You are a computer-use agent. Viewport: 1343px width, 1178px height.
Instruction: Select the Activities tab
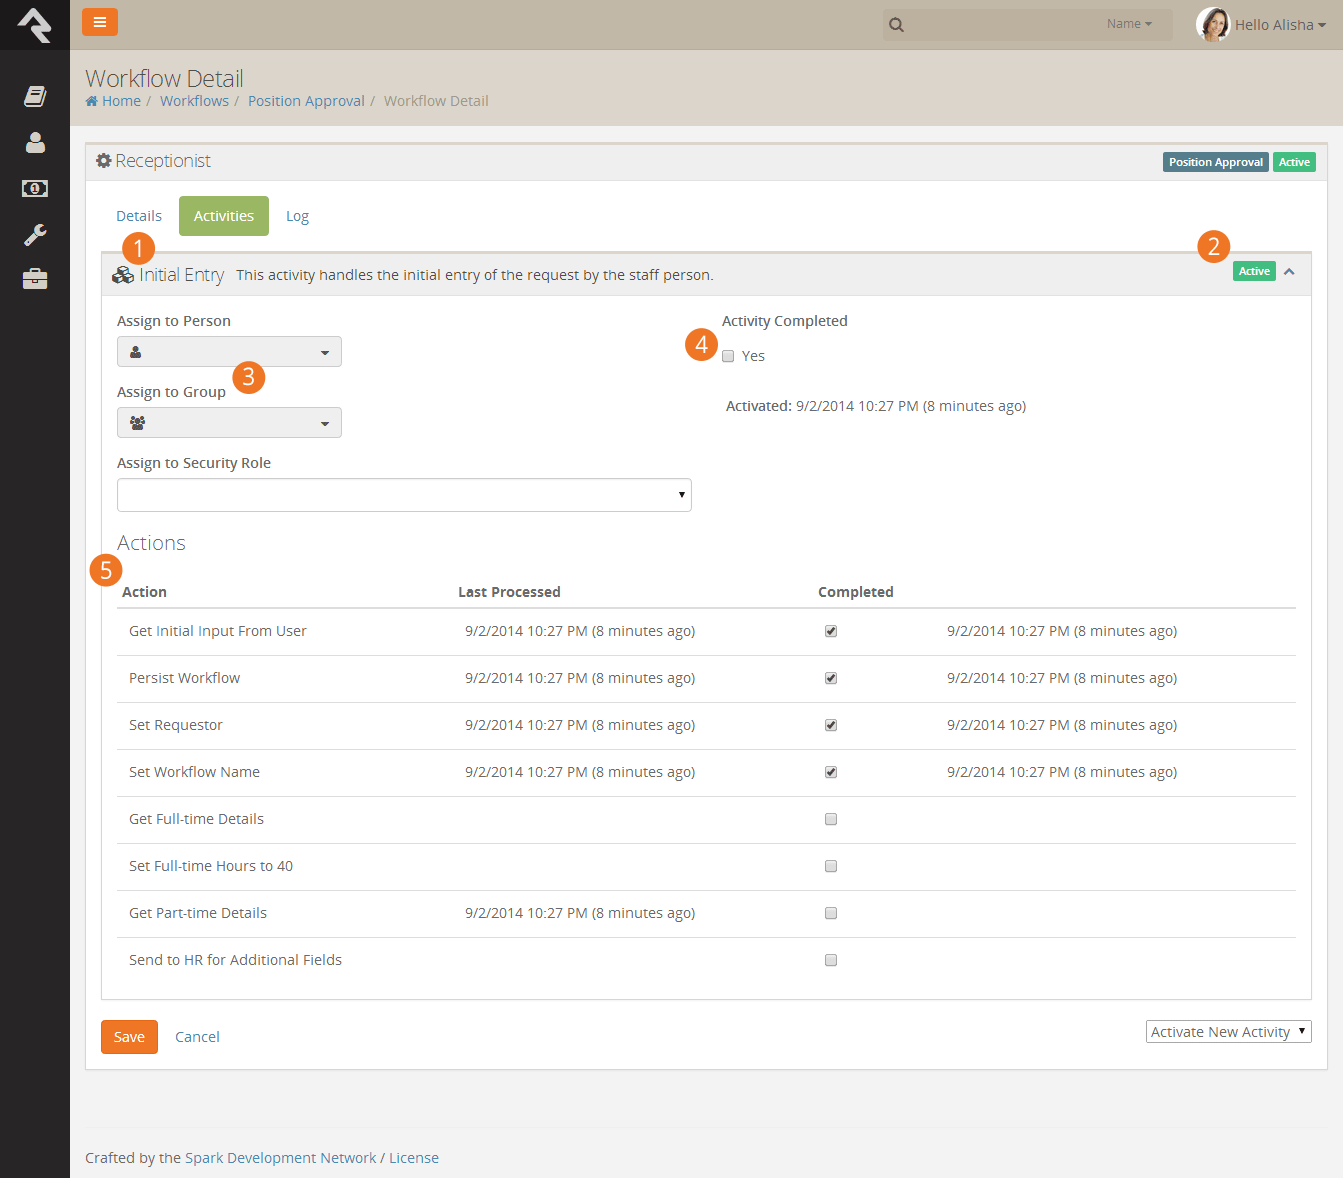224,216
